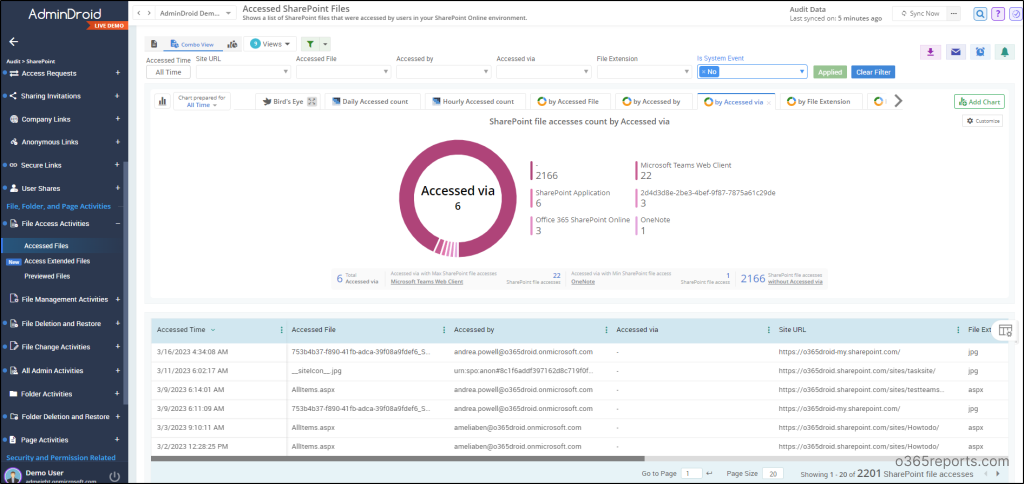Open the Views dropdown
The height and width of the screenshot is (484, 1024).
click(x=270, y=44)
